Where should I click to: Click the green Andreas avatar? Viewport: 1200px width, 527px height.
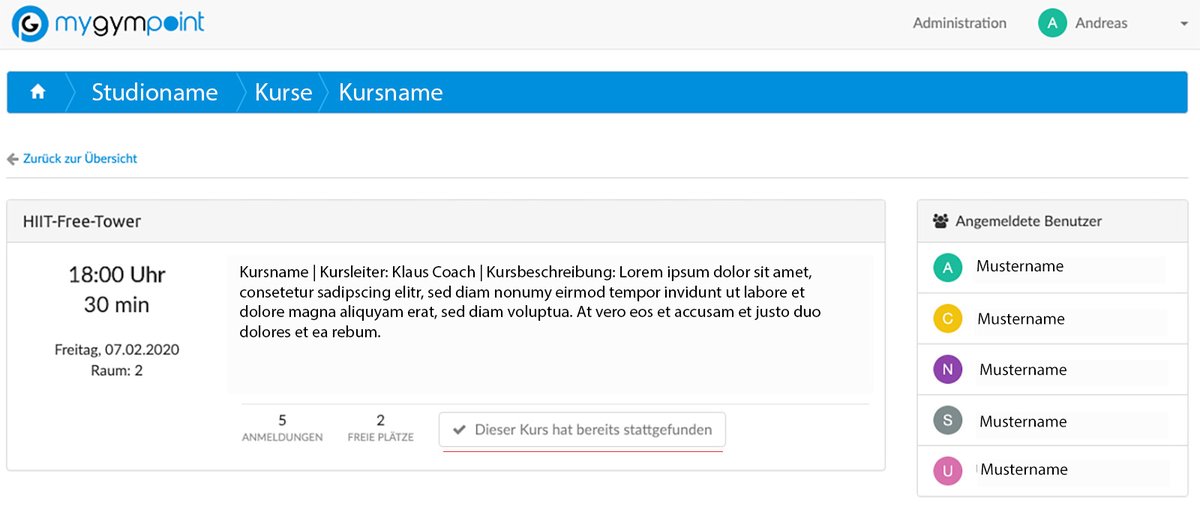tap(1052, 23)
